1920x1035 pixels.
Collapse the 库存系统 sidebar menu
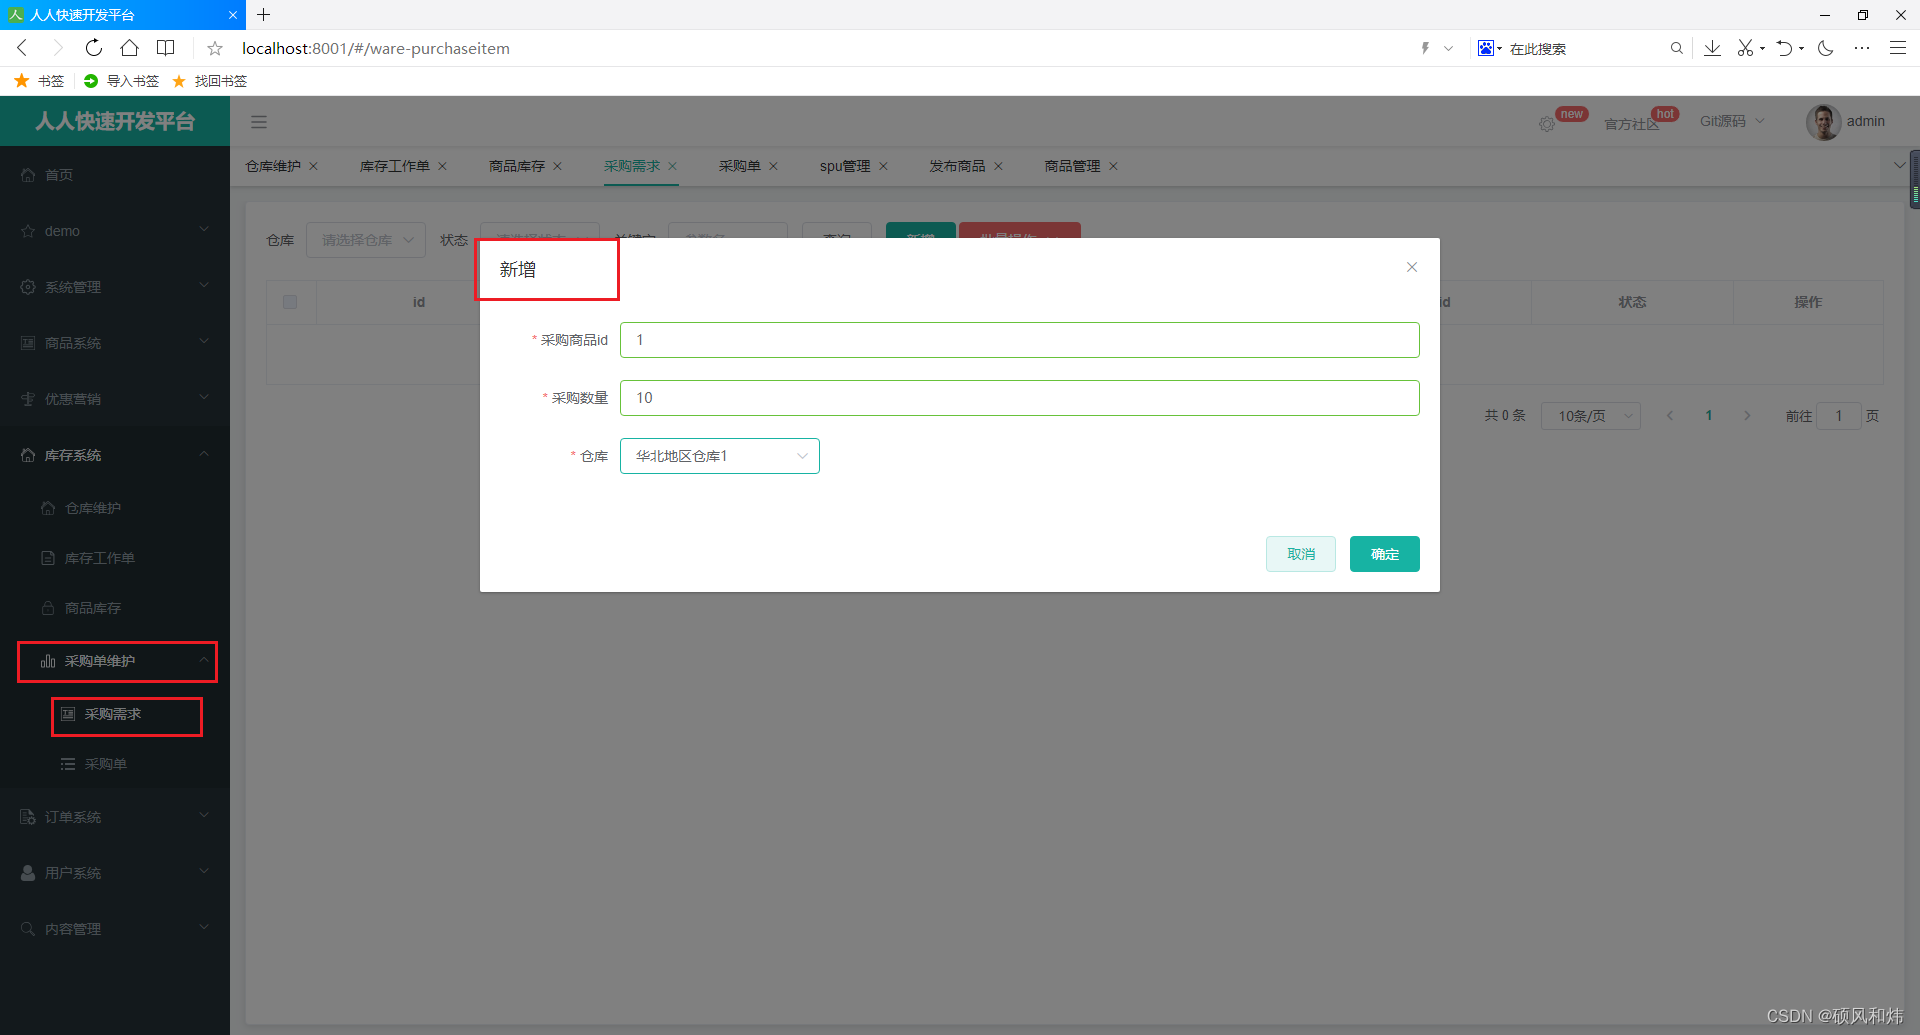(x=115, y=455)
